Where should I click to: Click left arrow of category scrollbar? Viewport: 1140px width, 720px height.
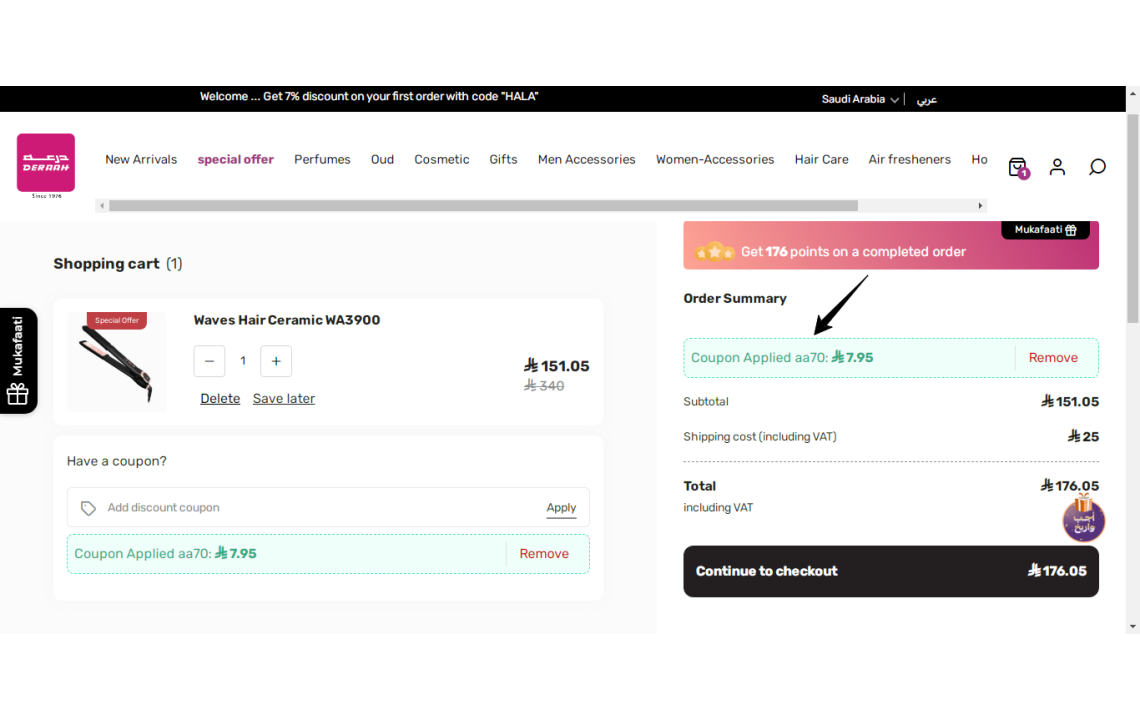click(102, 206)
